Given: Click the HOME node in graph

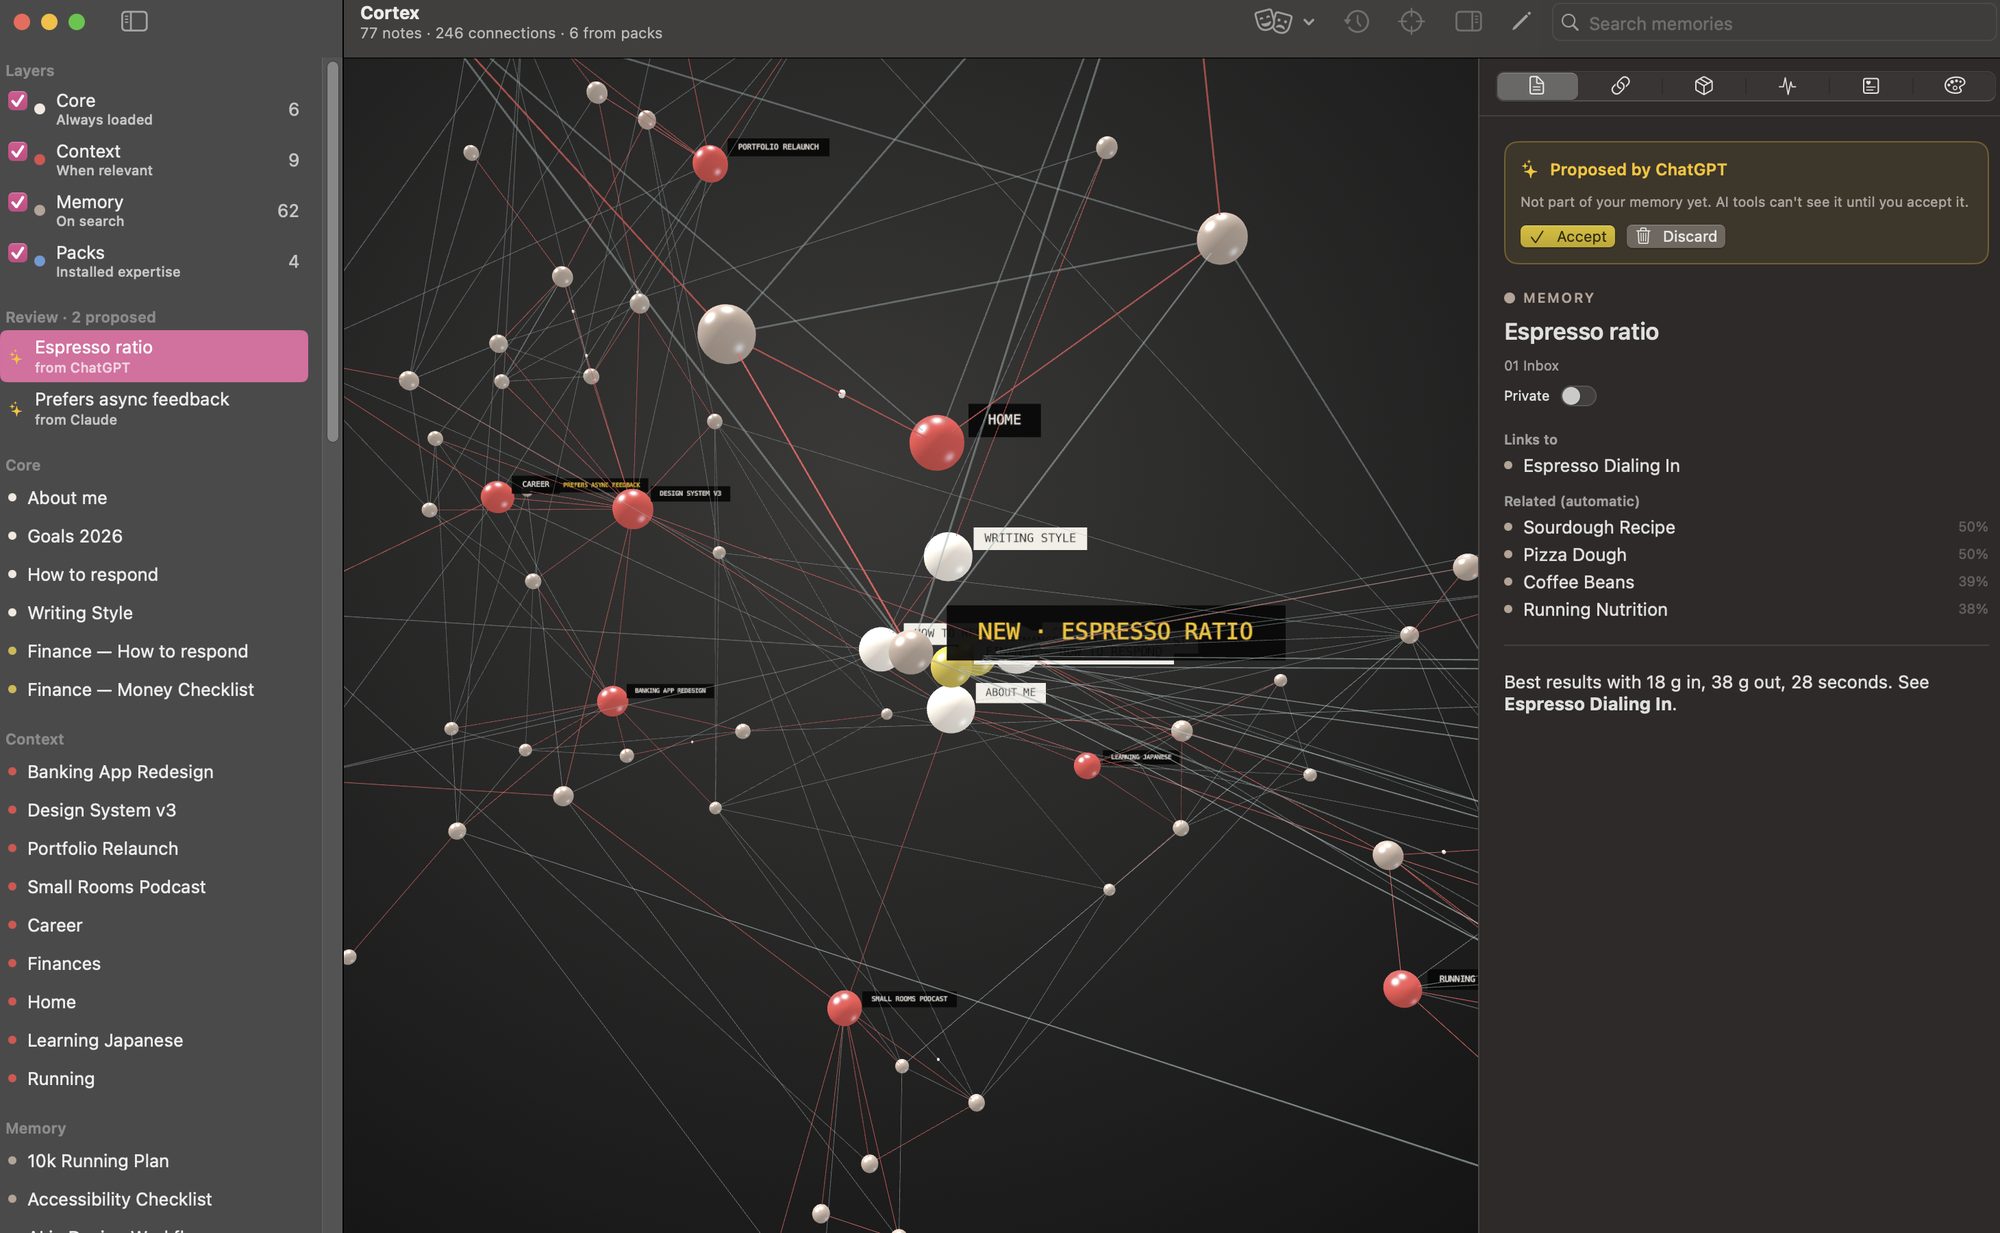Looking at the screenshot, I should tap(936, 442).
